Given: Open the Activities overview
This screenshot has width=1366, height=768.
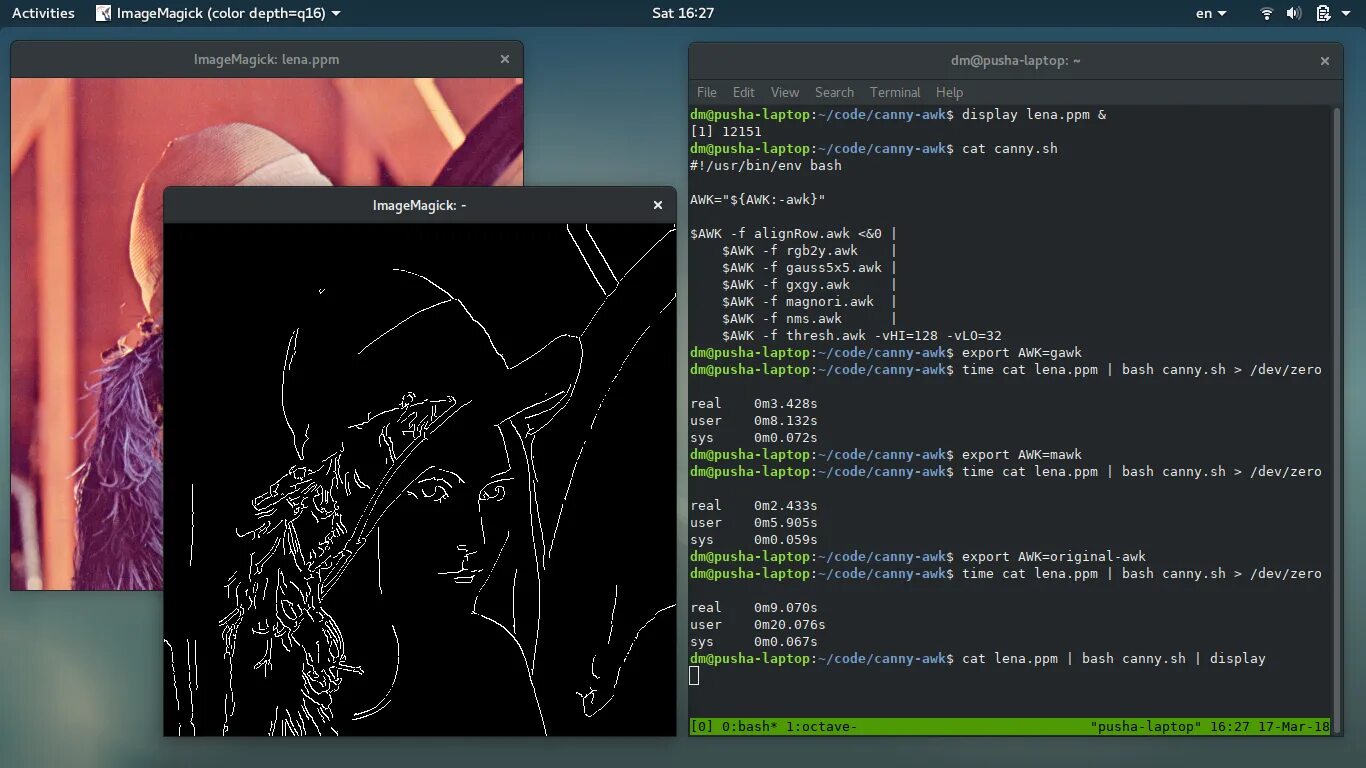Looking at the screenshot, I should [x=43, y=13].
